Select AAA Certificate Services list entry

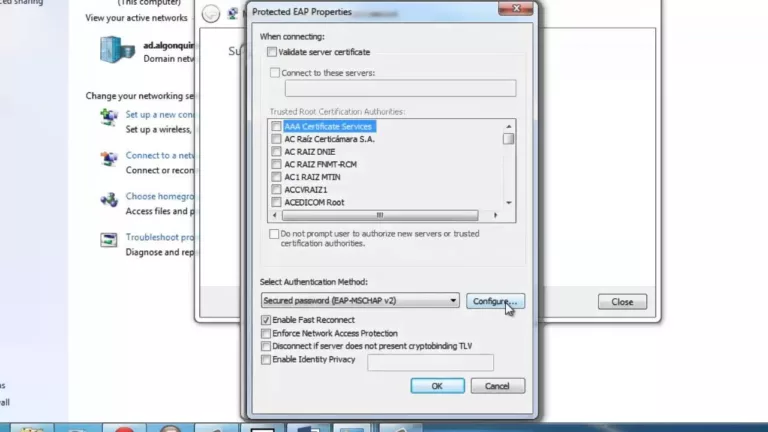coord(329,126)
